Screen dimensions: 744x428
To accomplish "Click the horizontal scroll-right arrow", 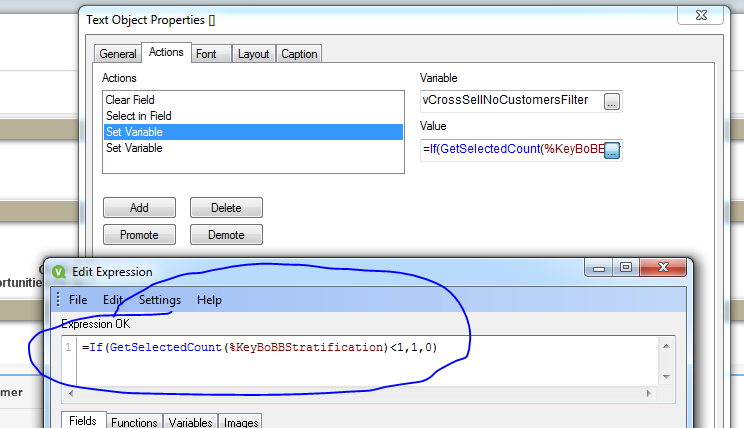I will [x=649, y=393].
